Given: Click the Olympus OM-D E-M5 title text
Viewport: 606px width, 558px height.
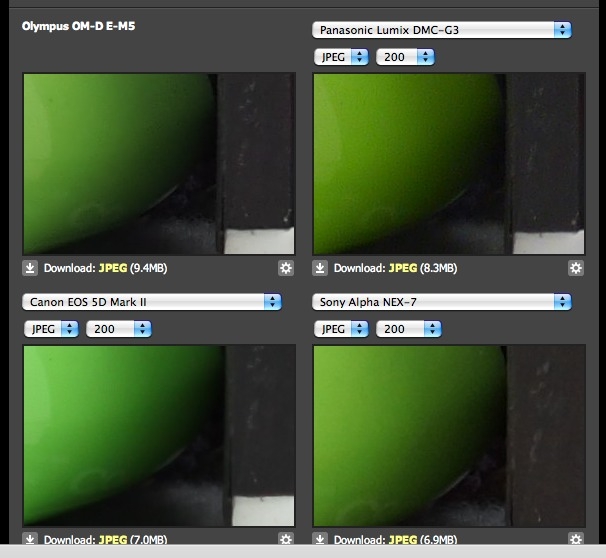Looking at the screenshot, I should pos(78,26).
